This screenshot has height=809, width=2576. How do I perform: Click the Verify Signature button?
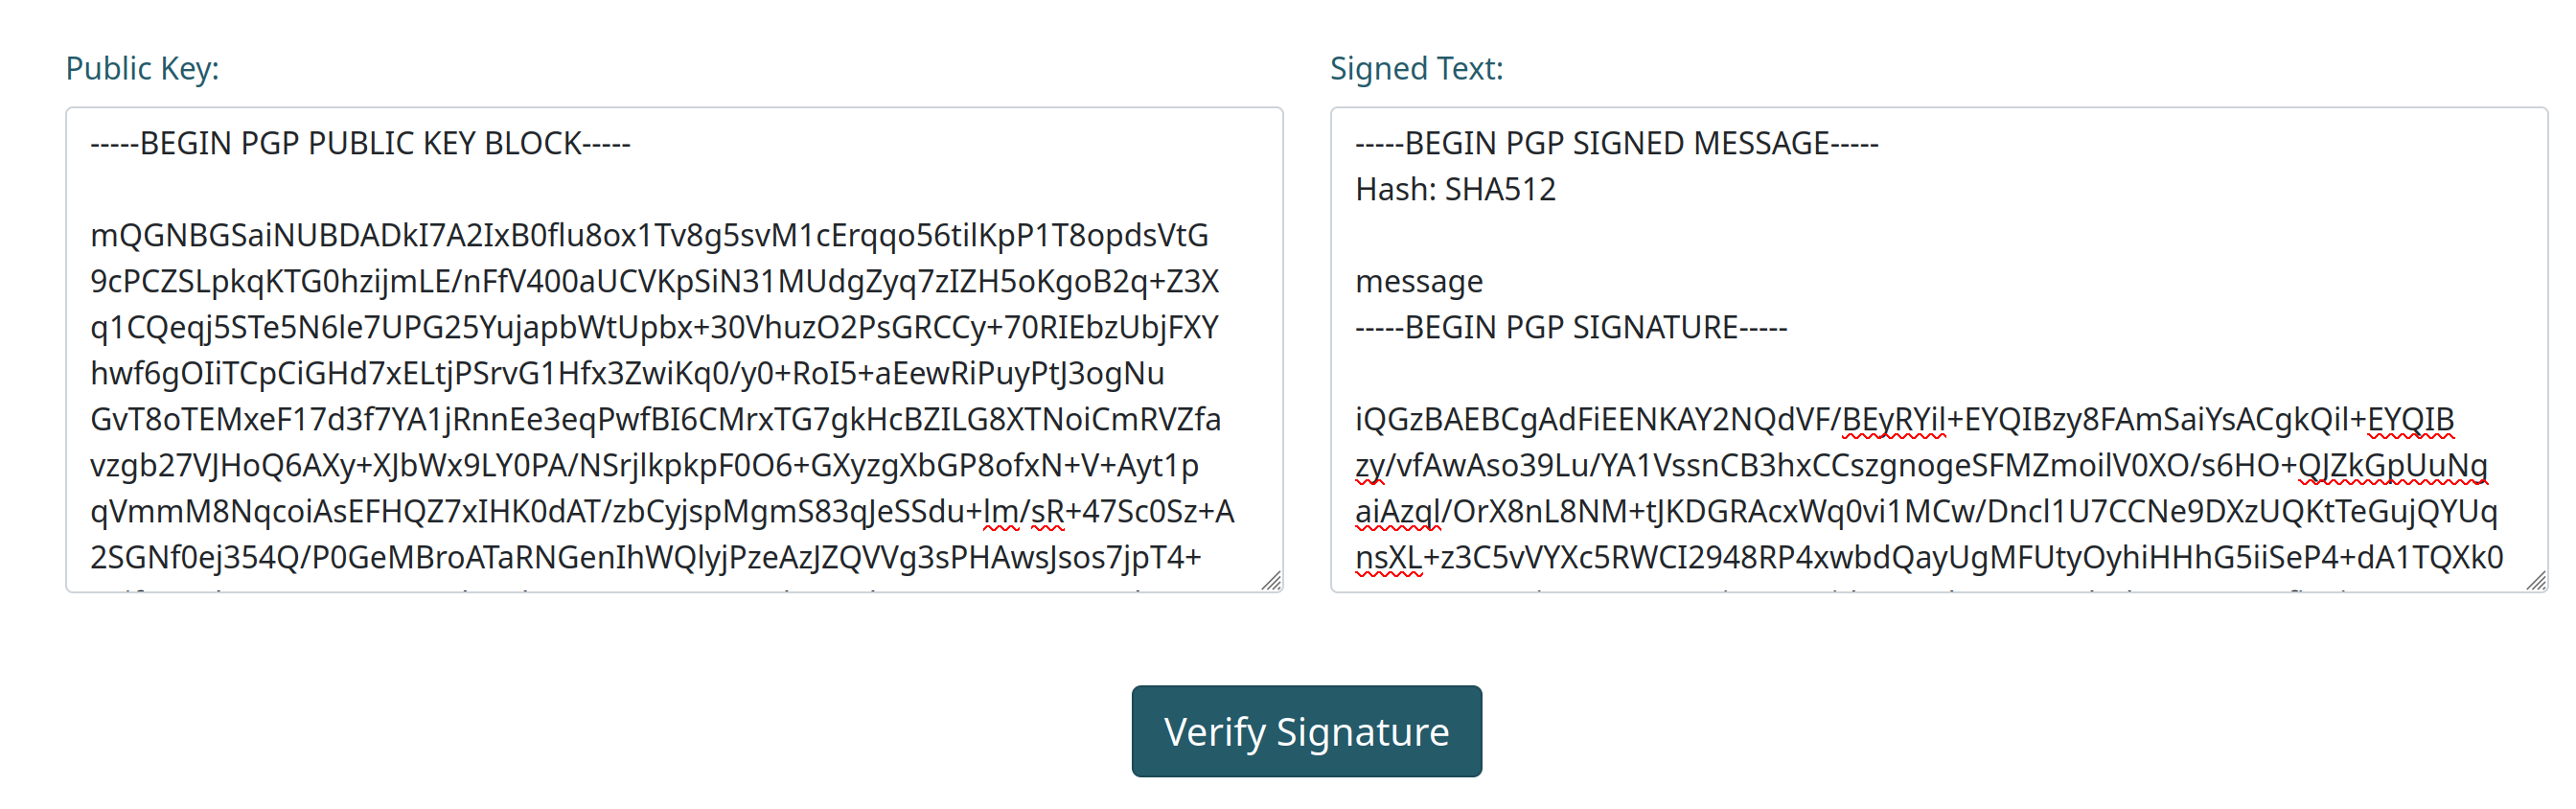(1306, 731)
